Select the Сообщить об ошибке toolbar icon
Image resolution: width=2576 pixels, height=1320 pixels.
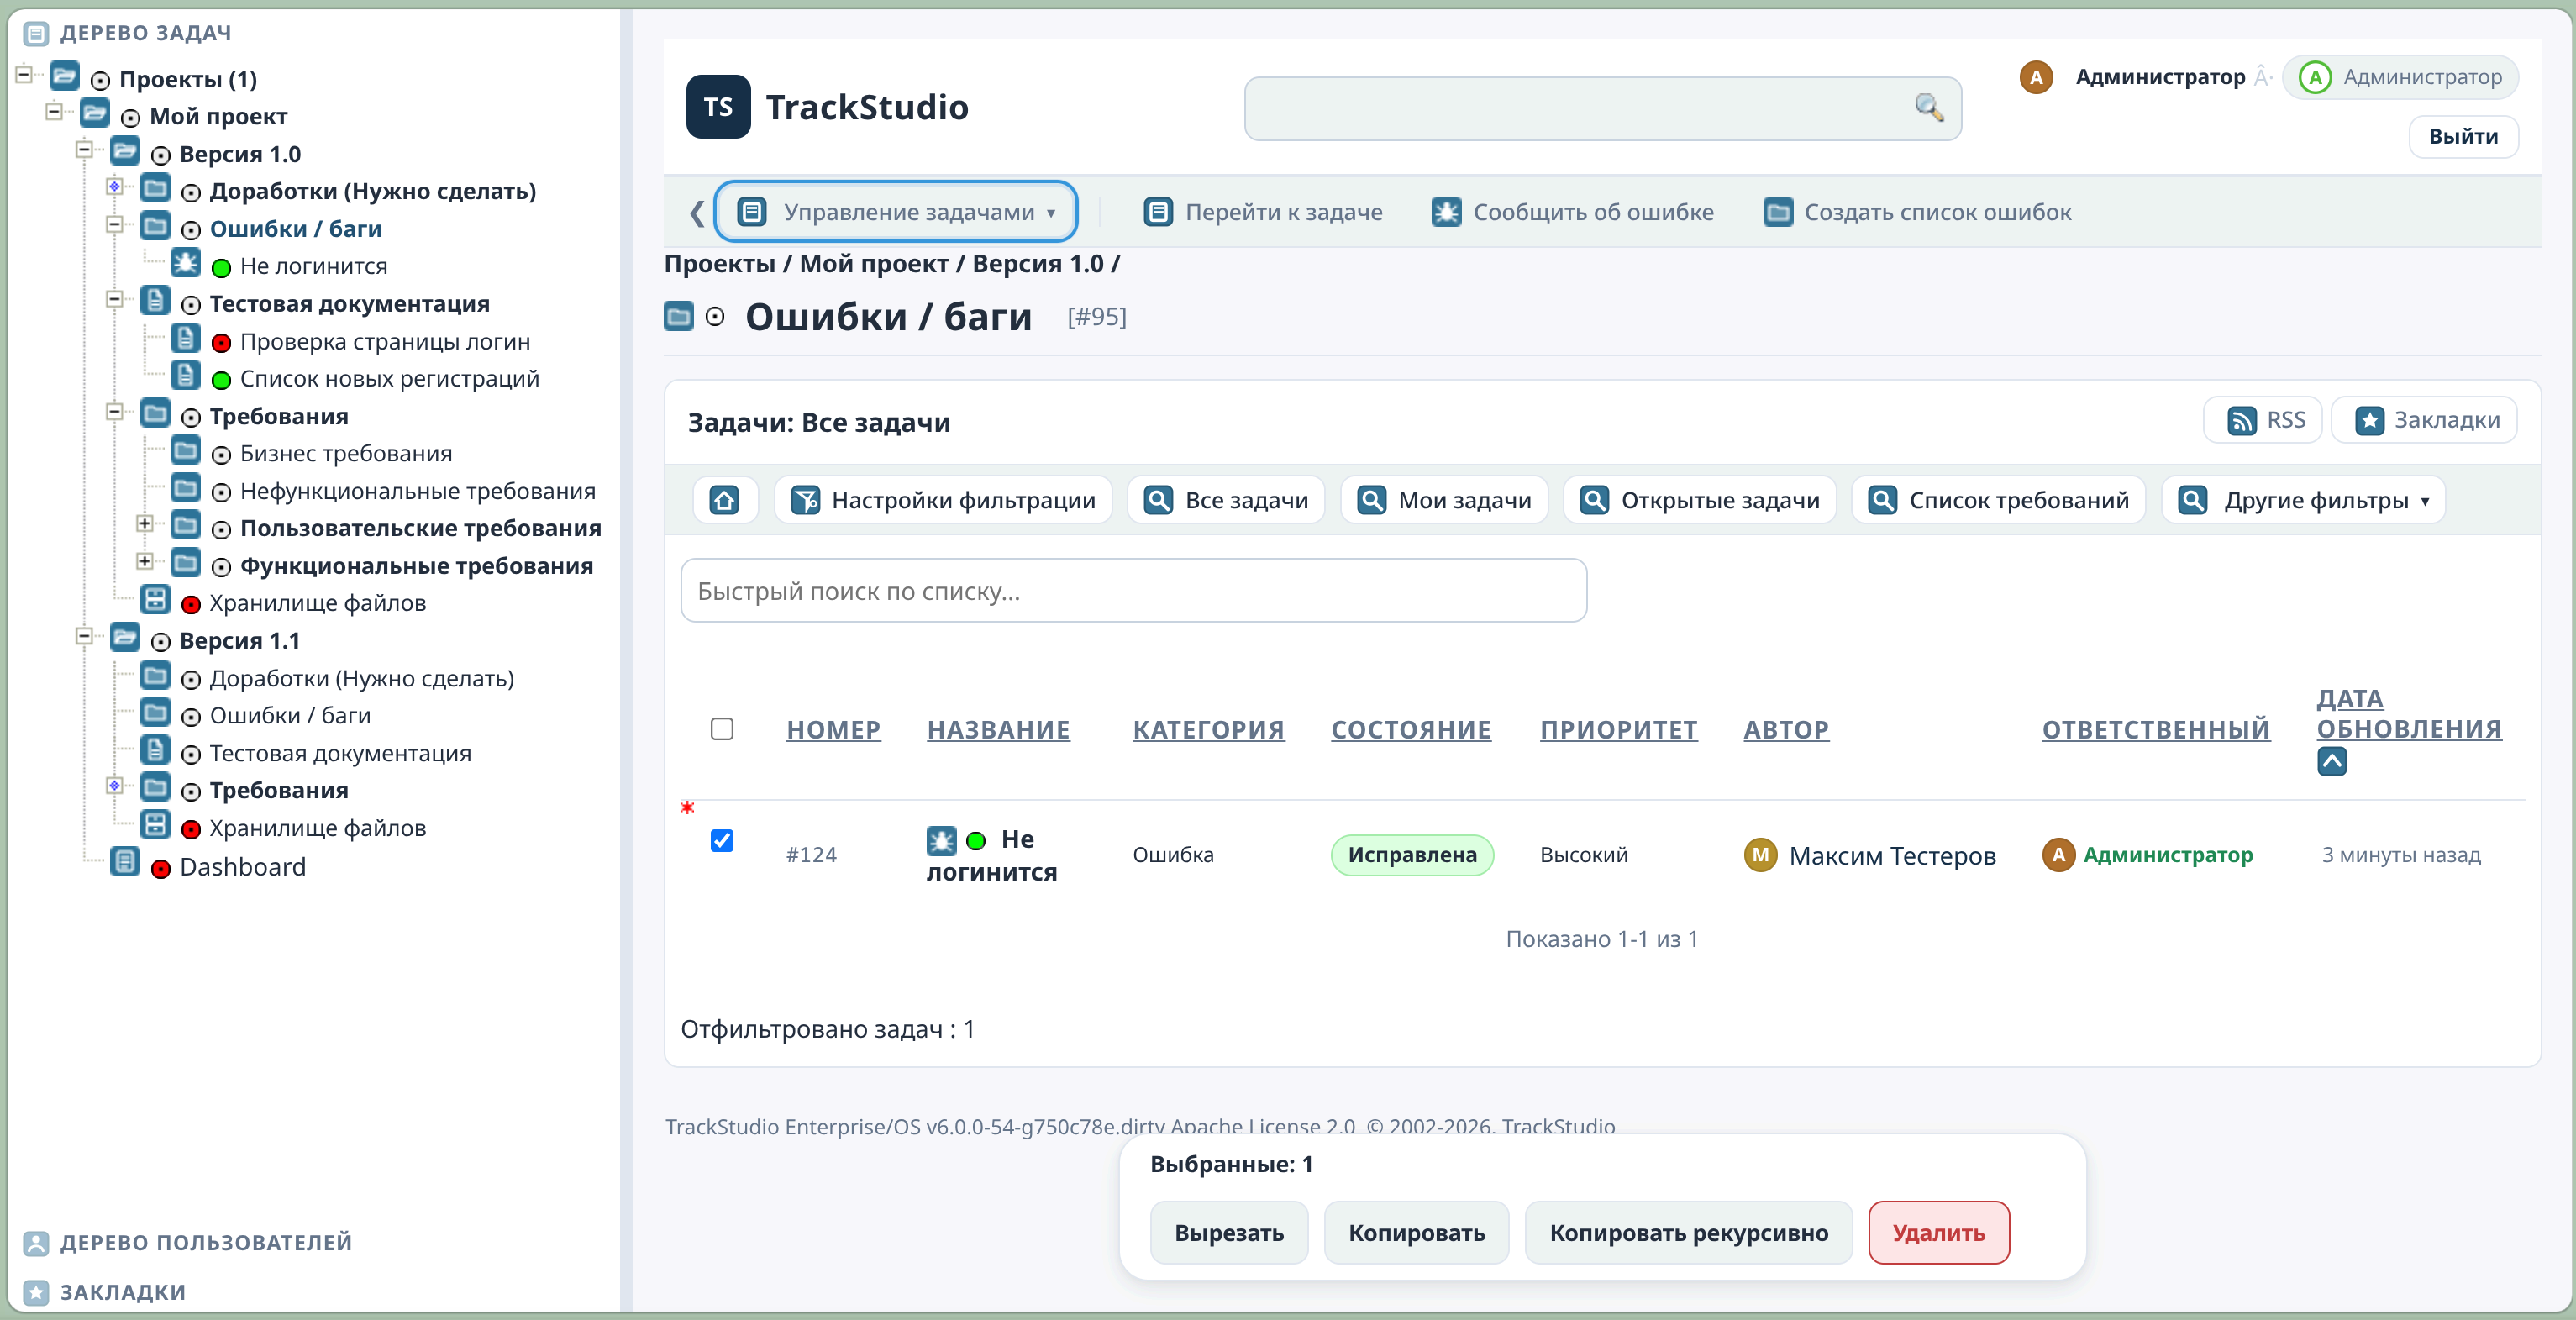point(1446,211)
